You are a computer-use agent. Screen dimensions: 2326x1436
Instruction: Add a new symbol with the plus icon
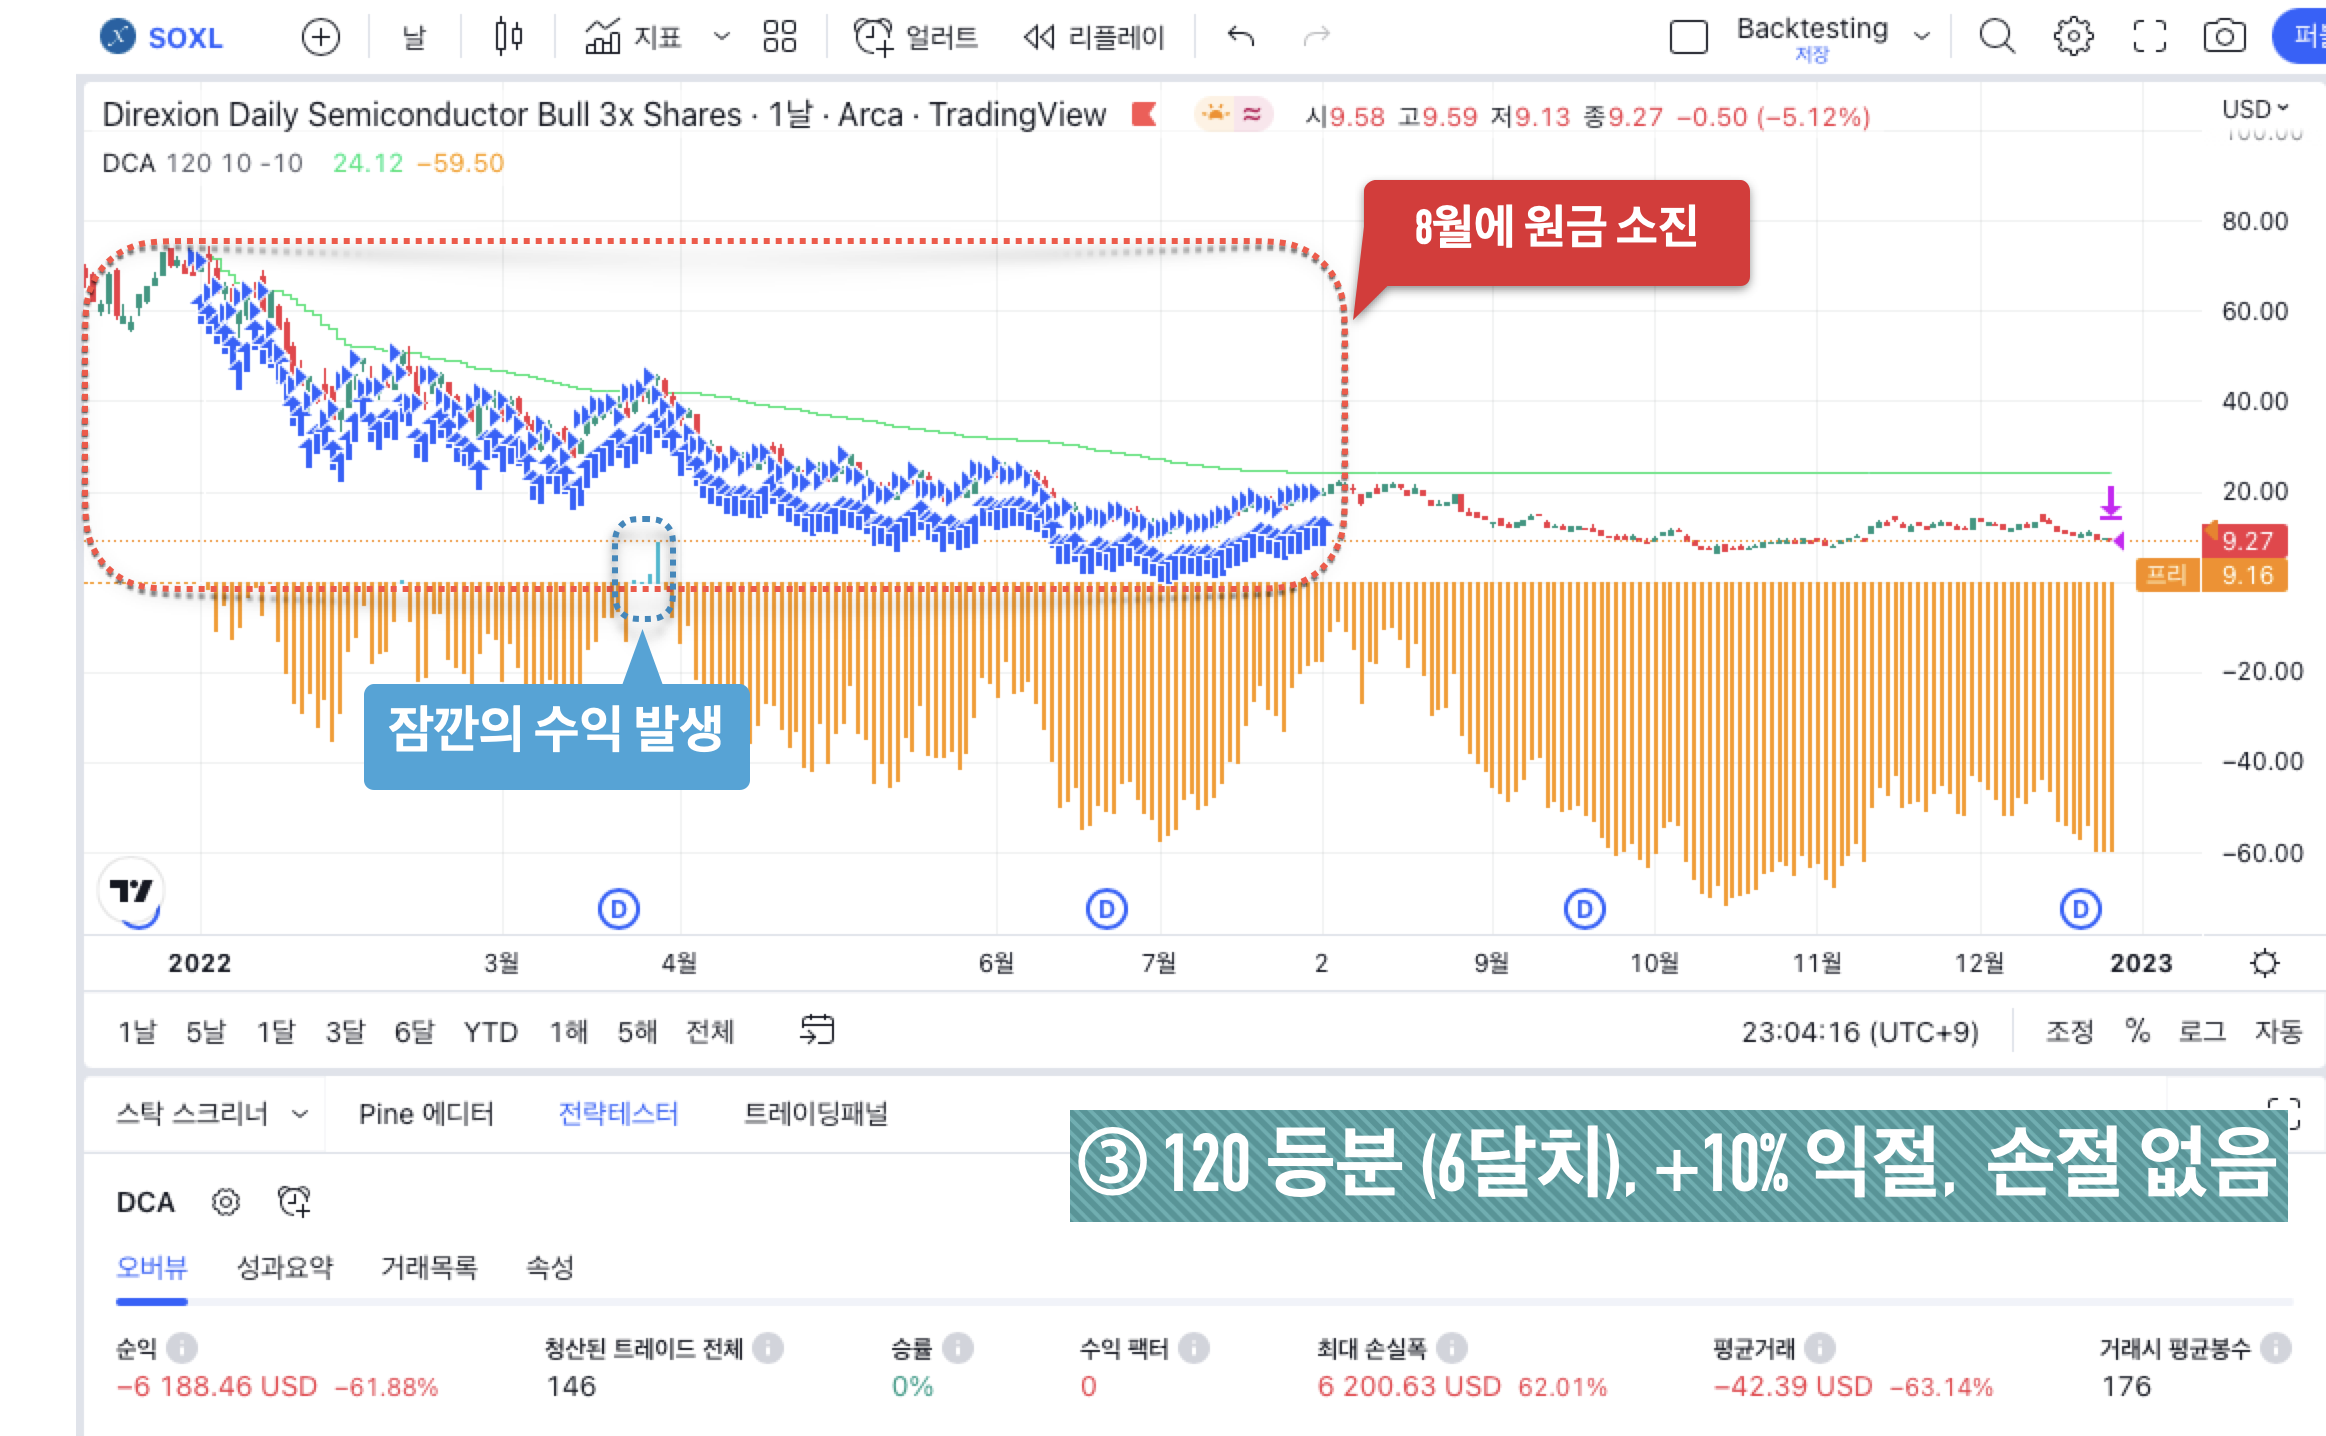[x=320, y=37]
